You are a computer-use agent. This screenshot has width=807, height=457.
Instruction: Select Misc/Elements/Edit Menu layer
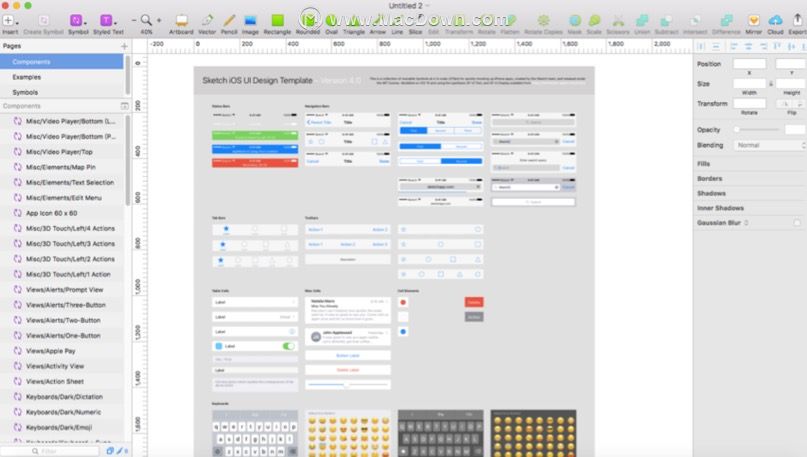coord(64,198)
